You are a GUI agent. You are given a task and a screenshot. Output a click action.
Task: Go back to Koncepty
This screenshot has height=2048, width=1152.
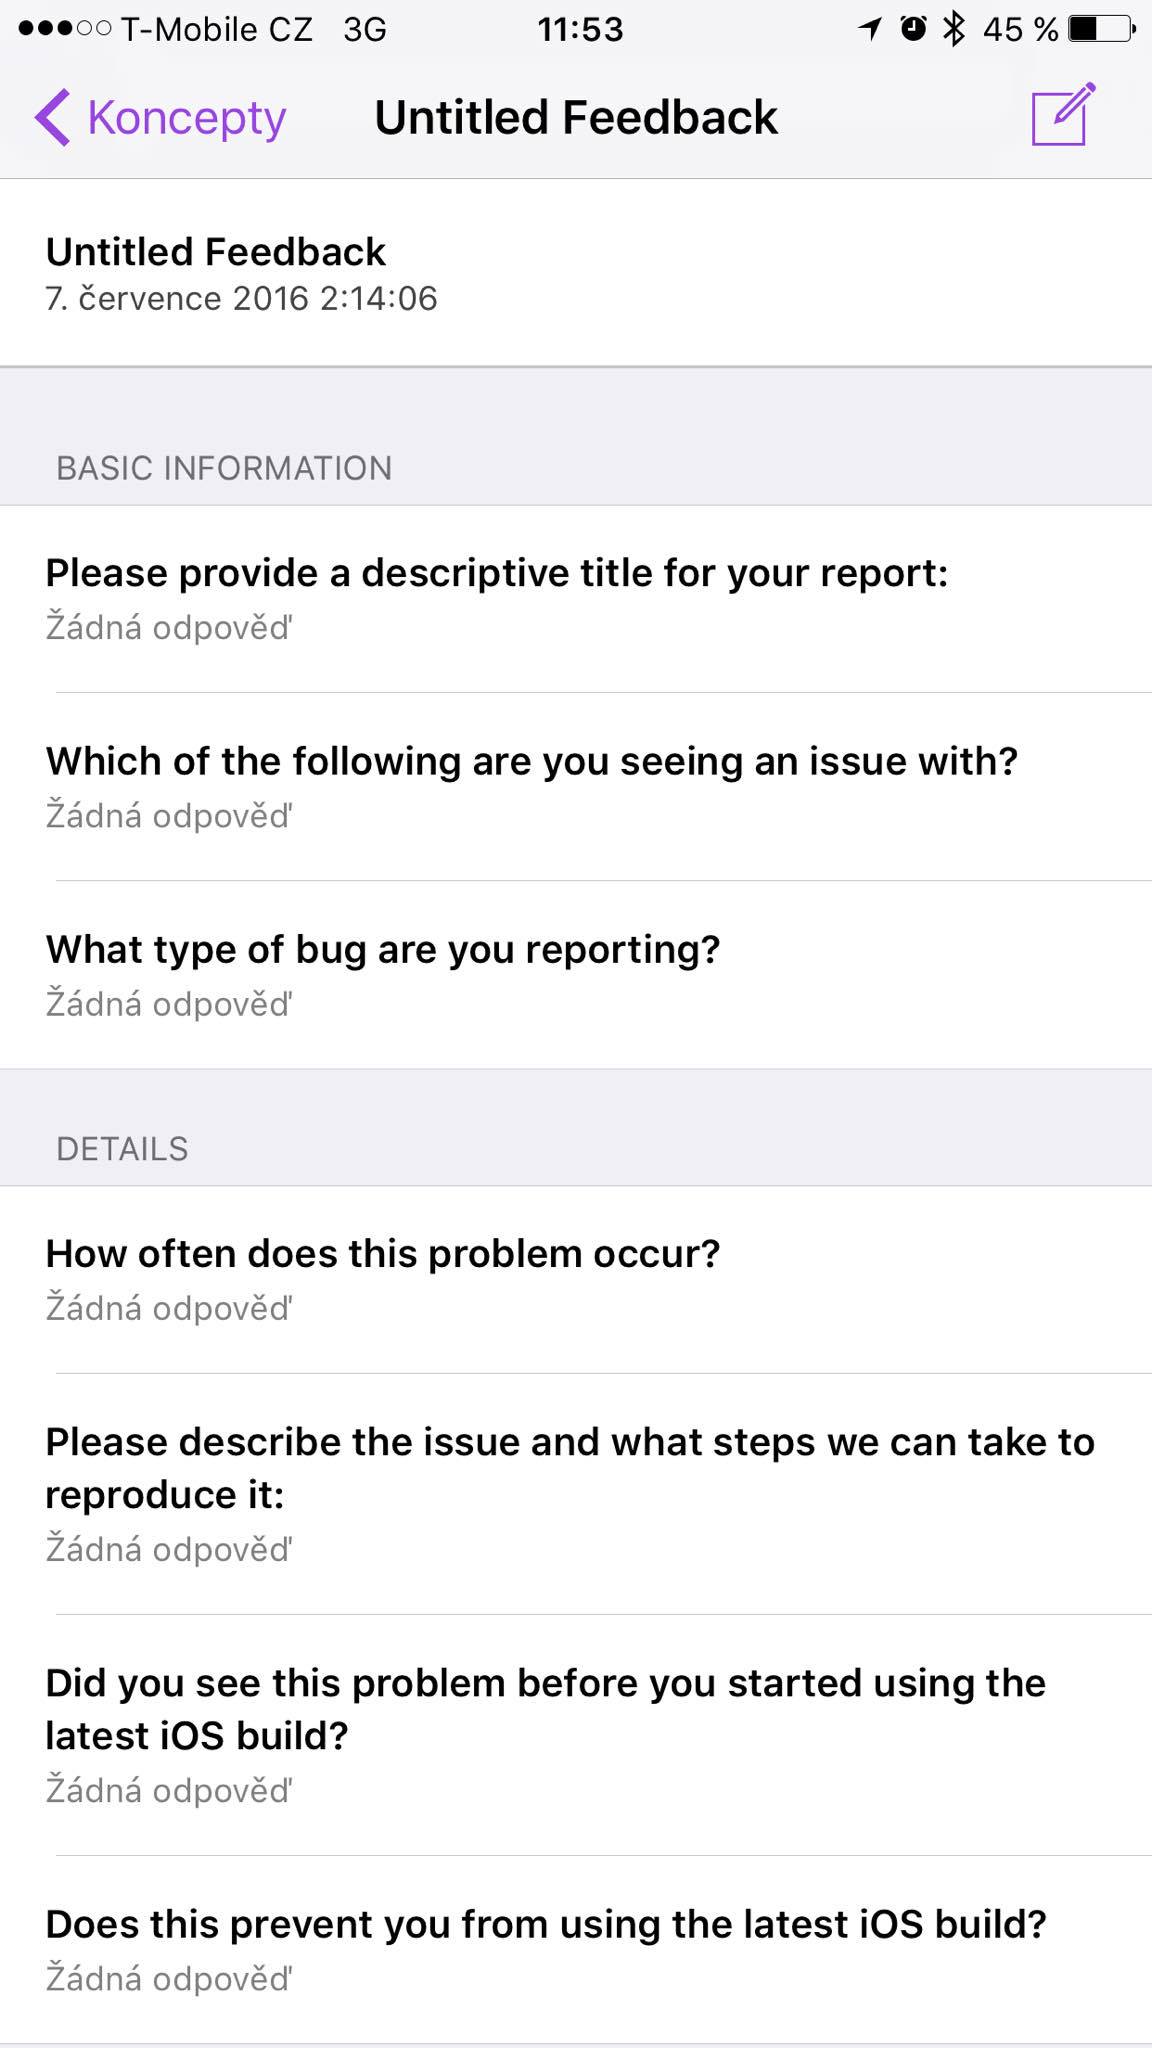click(x=185, y=118)
